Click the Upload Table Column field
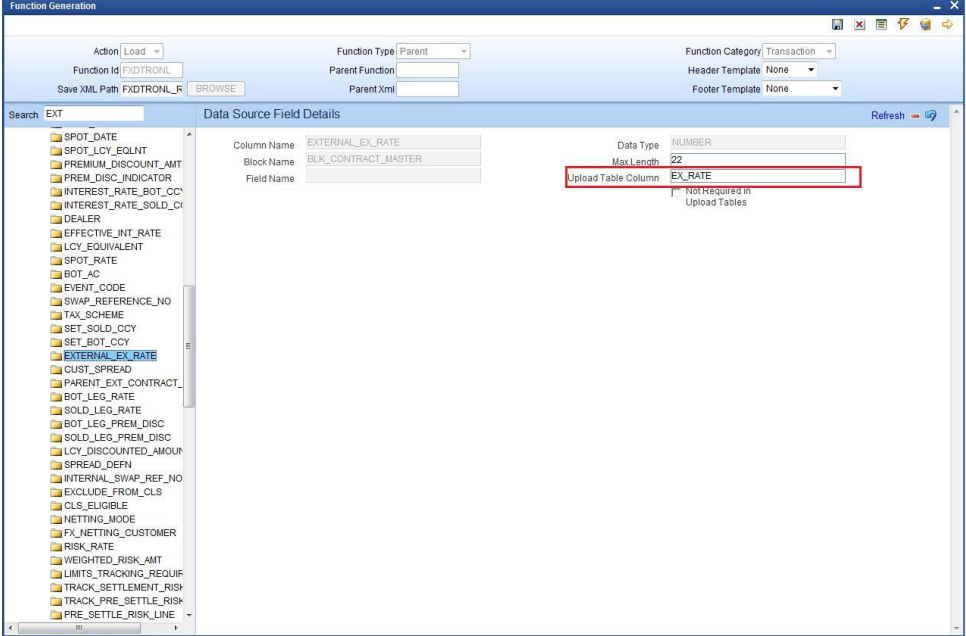This screenshot has height=636, width=966. 758,176
